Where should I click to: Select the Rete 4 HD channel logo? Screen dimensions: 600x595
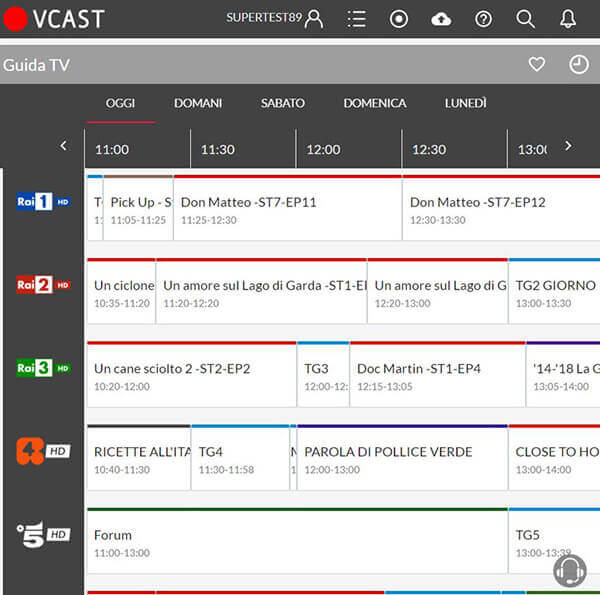click(x=43, y=451)
